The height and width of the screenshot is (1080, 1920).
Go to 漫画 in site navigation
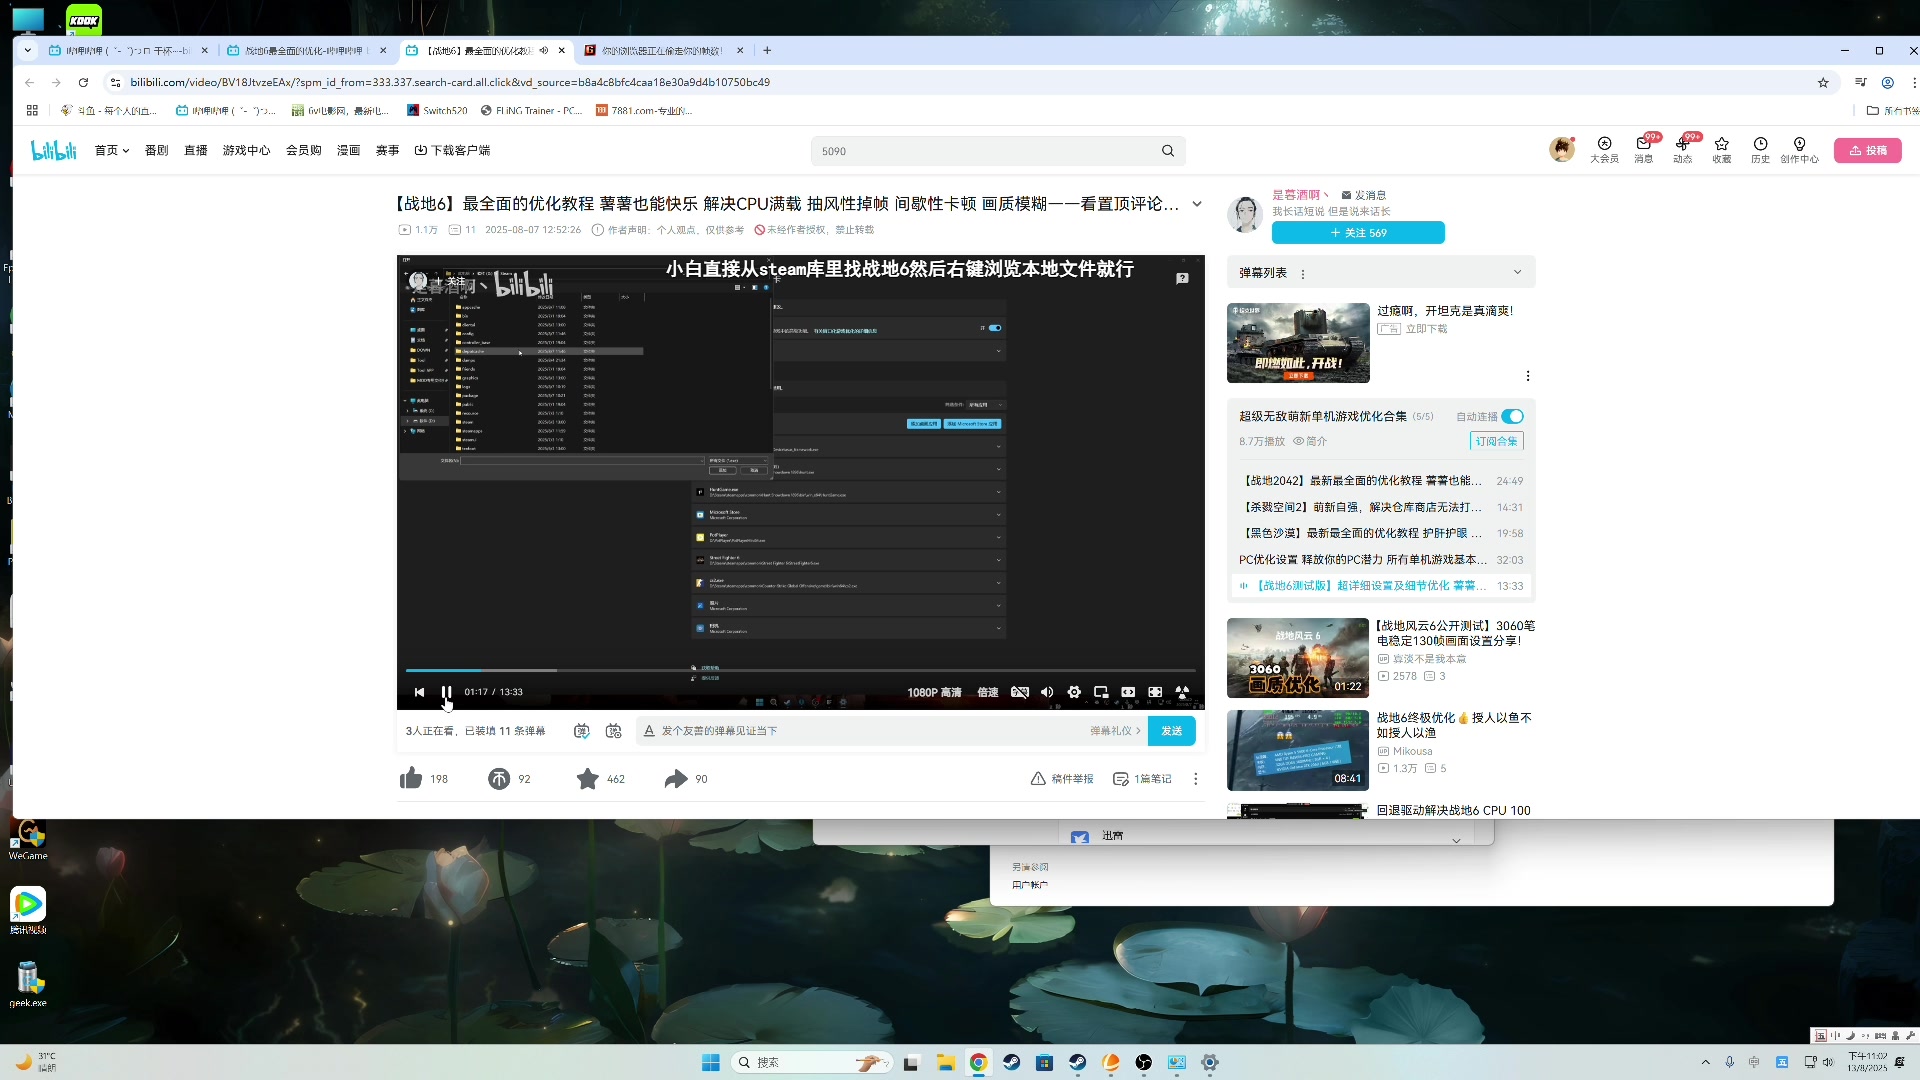click(348, 151)
